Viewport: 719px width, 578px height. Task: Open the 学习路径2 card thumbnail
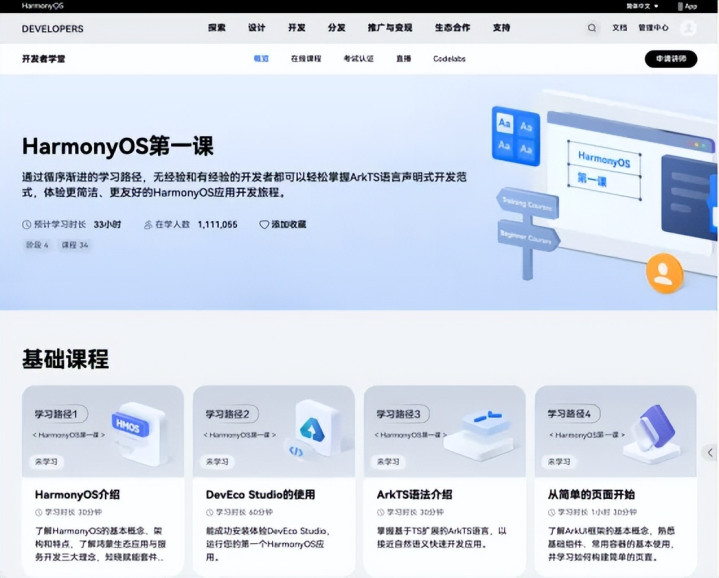point(274,431)
